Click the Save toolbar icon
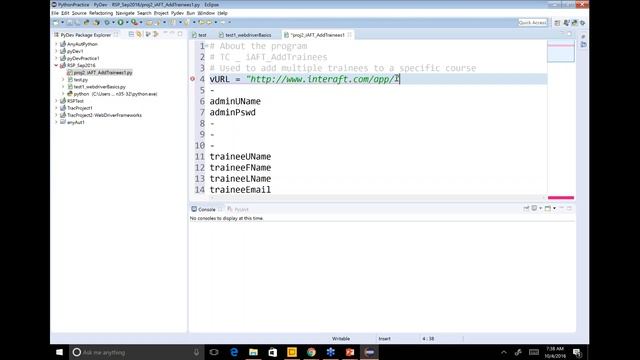This screenshot has width=640, height=360. pos(69,22)
